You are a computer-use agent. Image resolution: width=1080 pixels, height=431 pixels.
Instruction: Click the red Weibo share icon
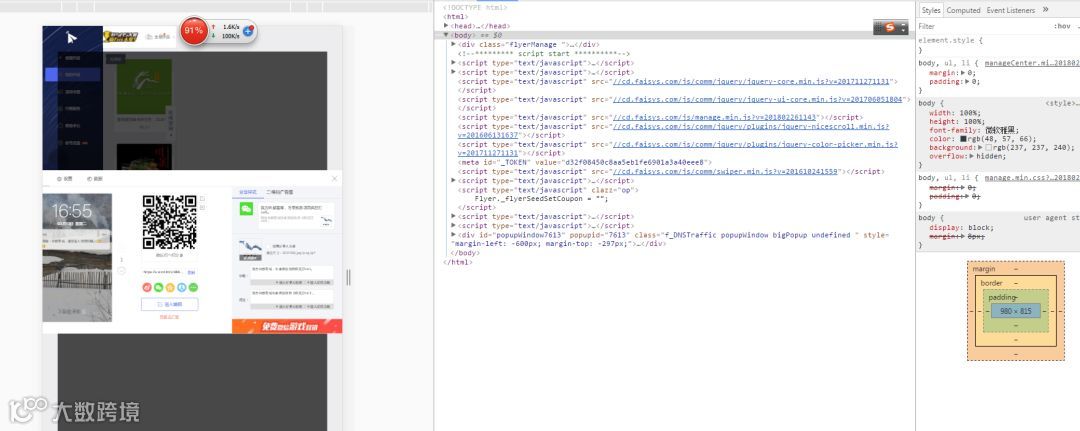pyautogui.click(x=147, y=287)
